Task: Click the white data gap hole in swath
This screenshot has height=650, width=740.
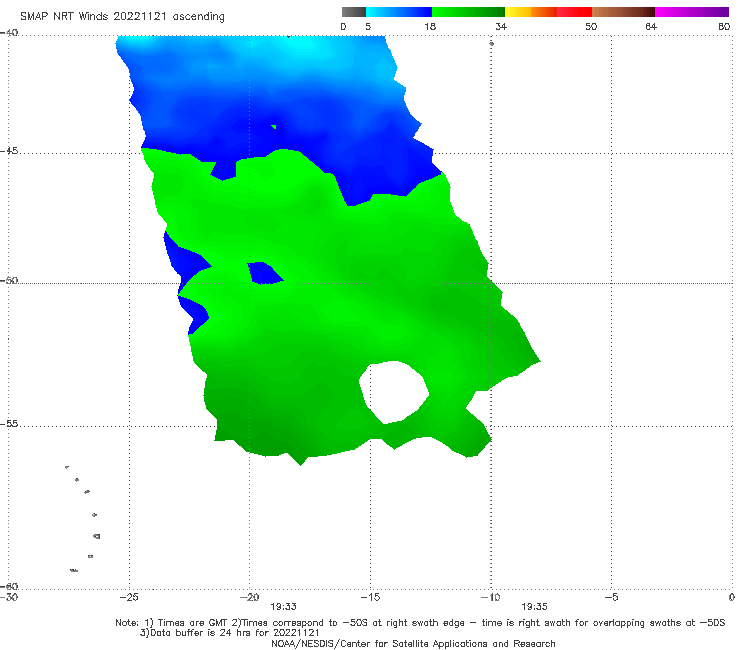Action: [394, 392]
